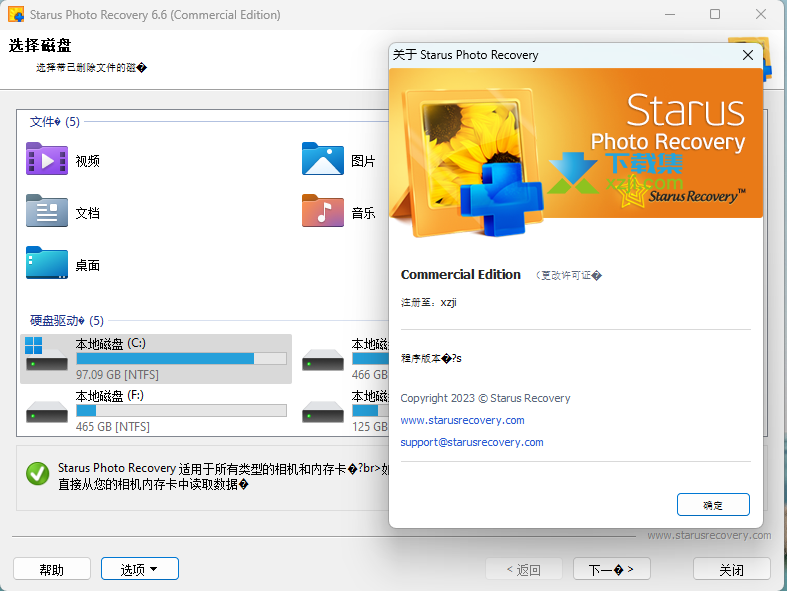Click the 图片 label text

pyautogui.click(x=363, y=161)
